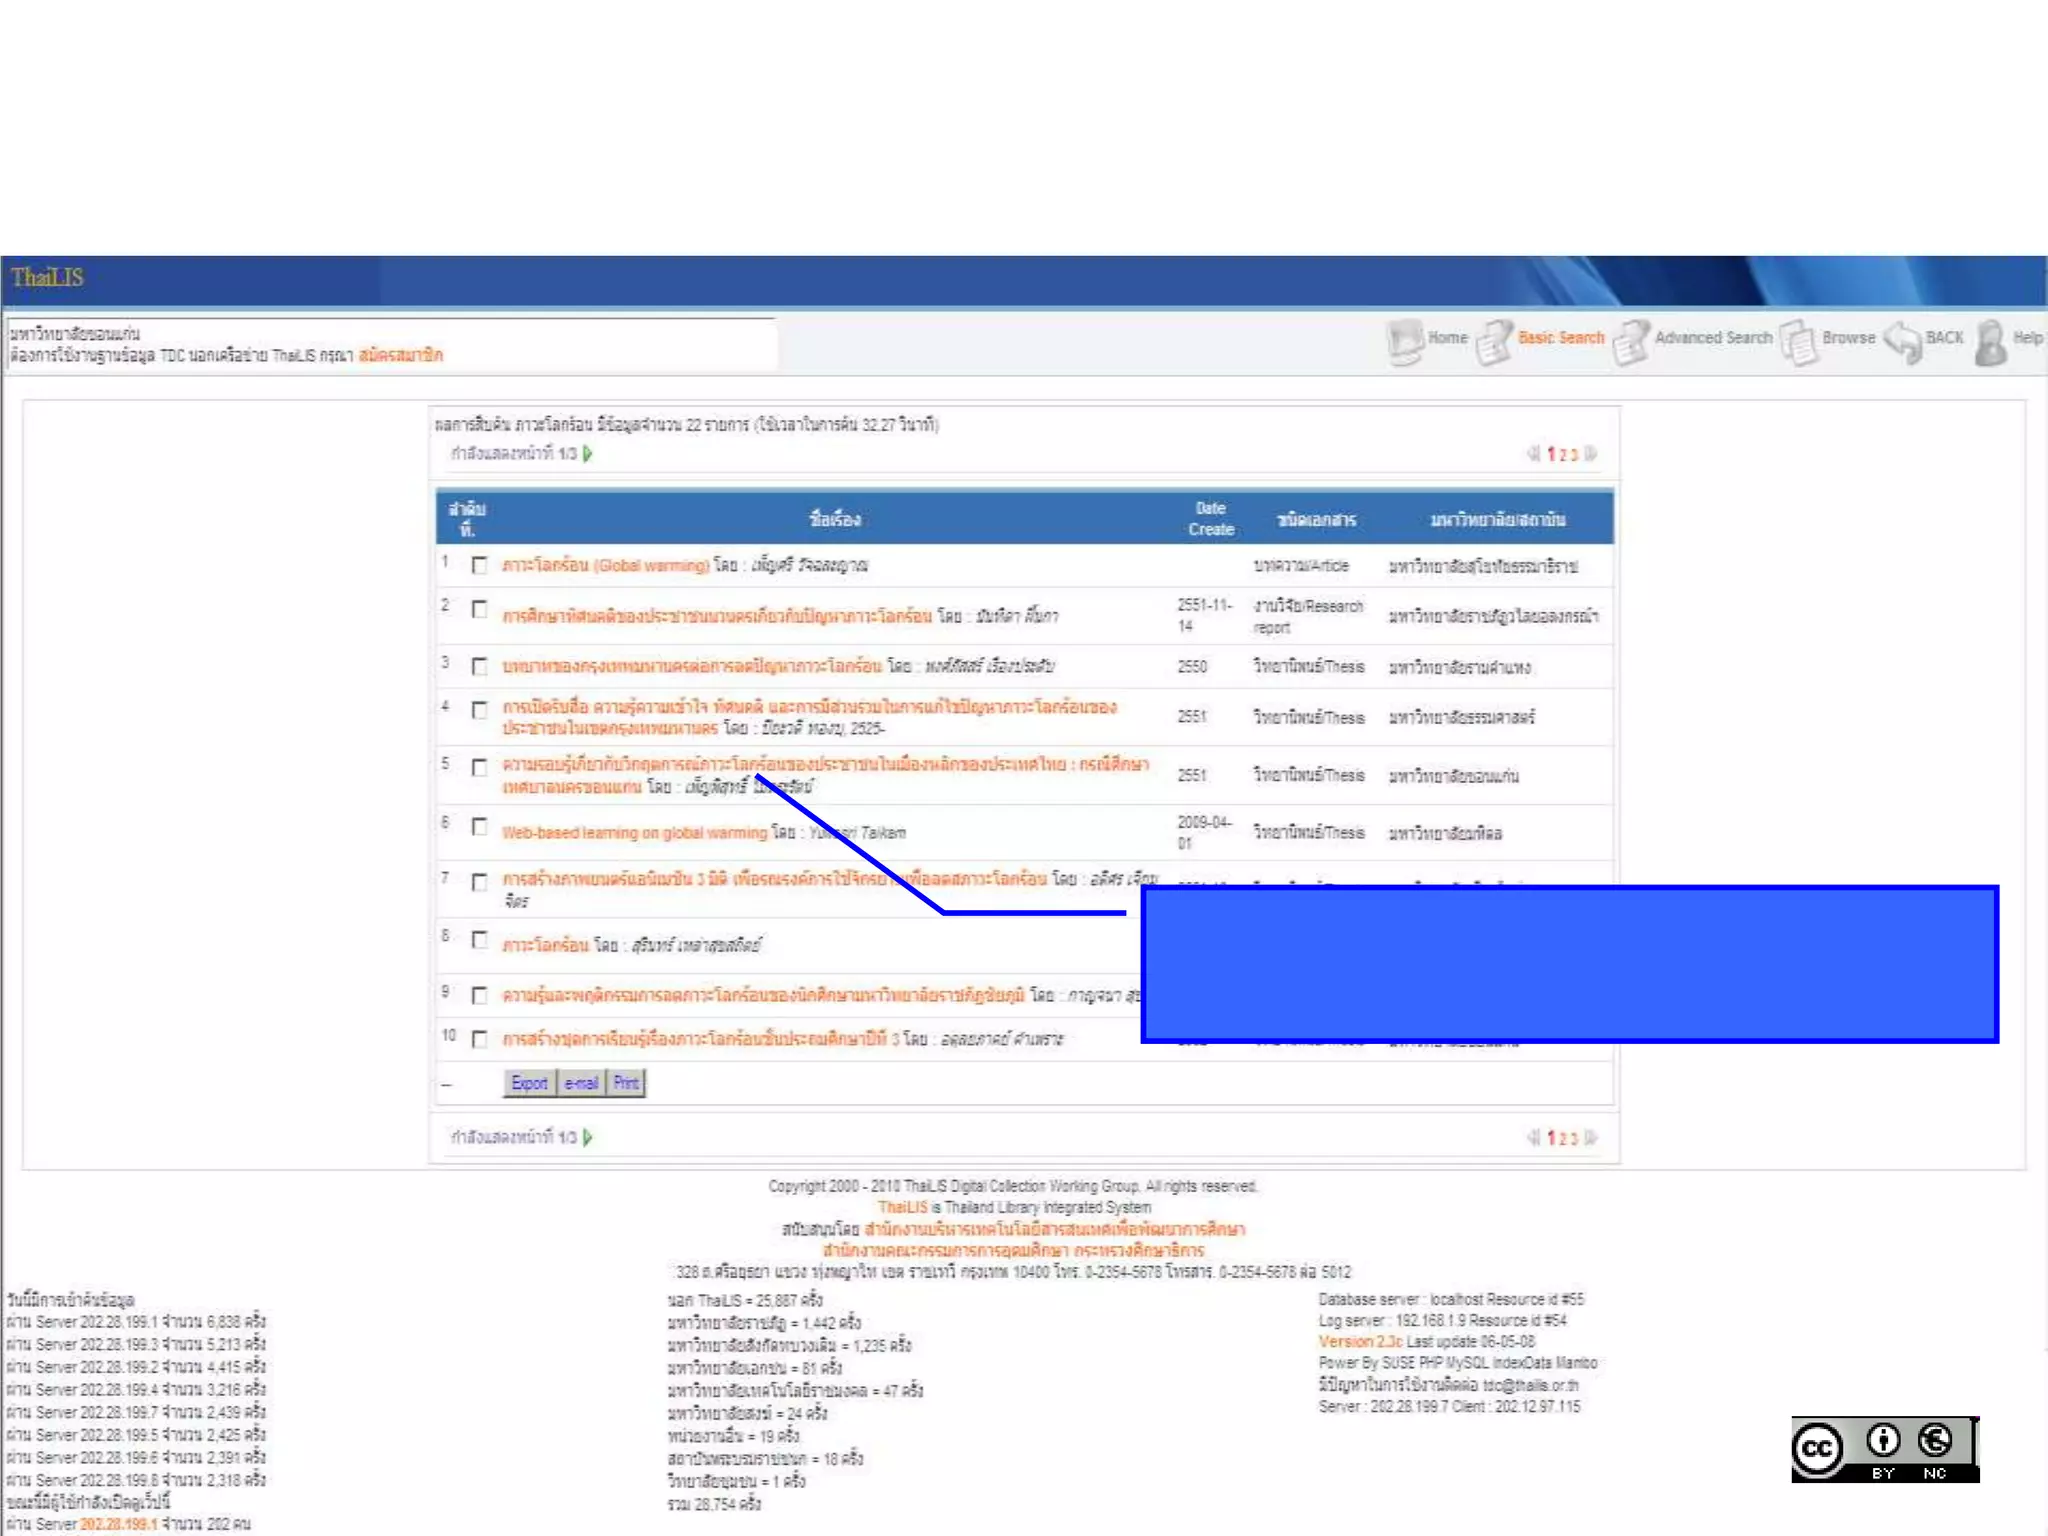Click the Browse documents icon

click(1798, 342)
